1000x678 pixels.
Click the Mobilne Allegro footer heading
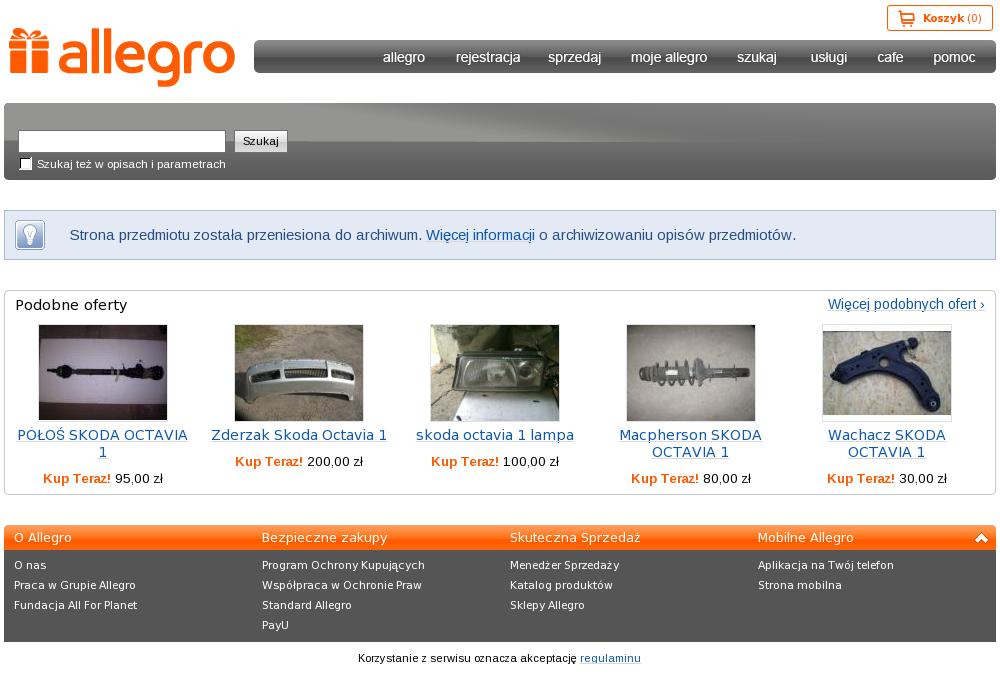click(x=805, y=538)
